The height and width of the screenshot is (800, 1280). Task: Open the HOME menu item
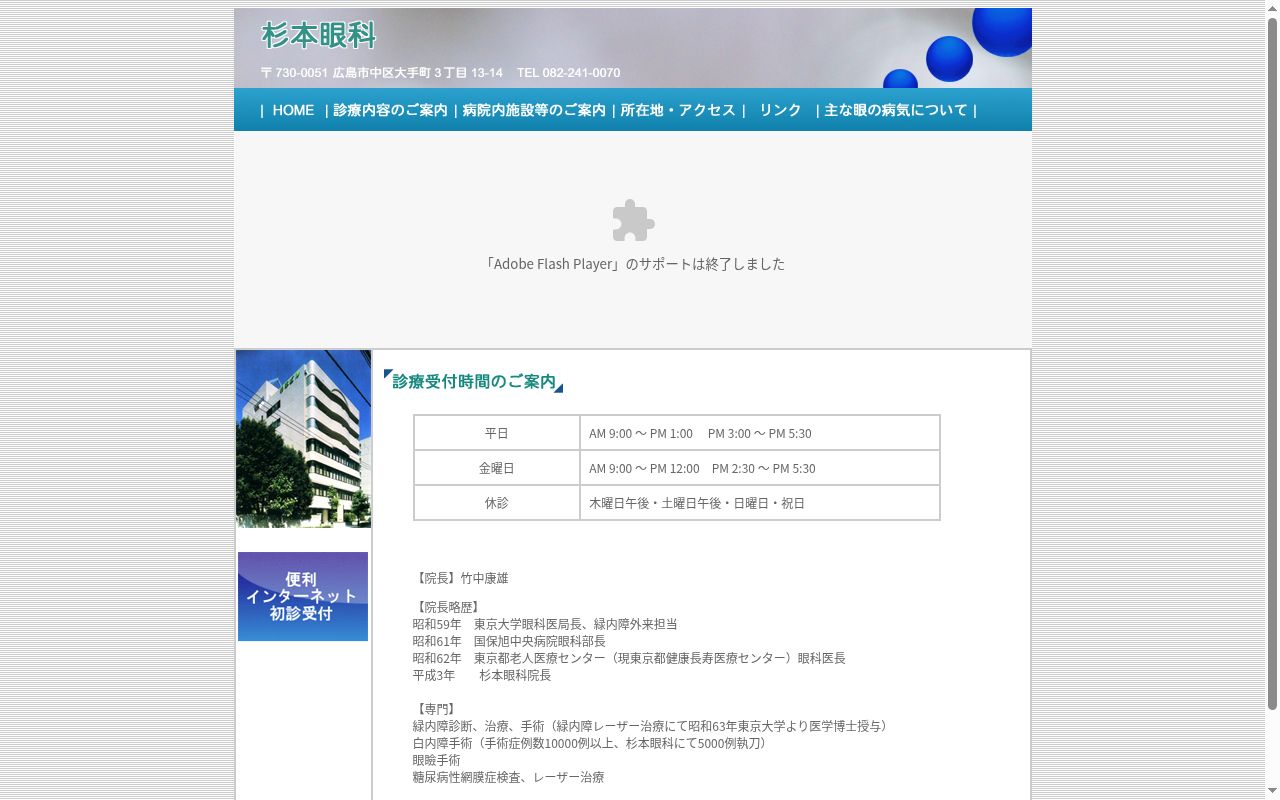click(293, 110)
